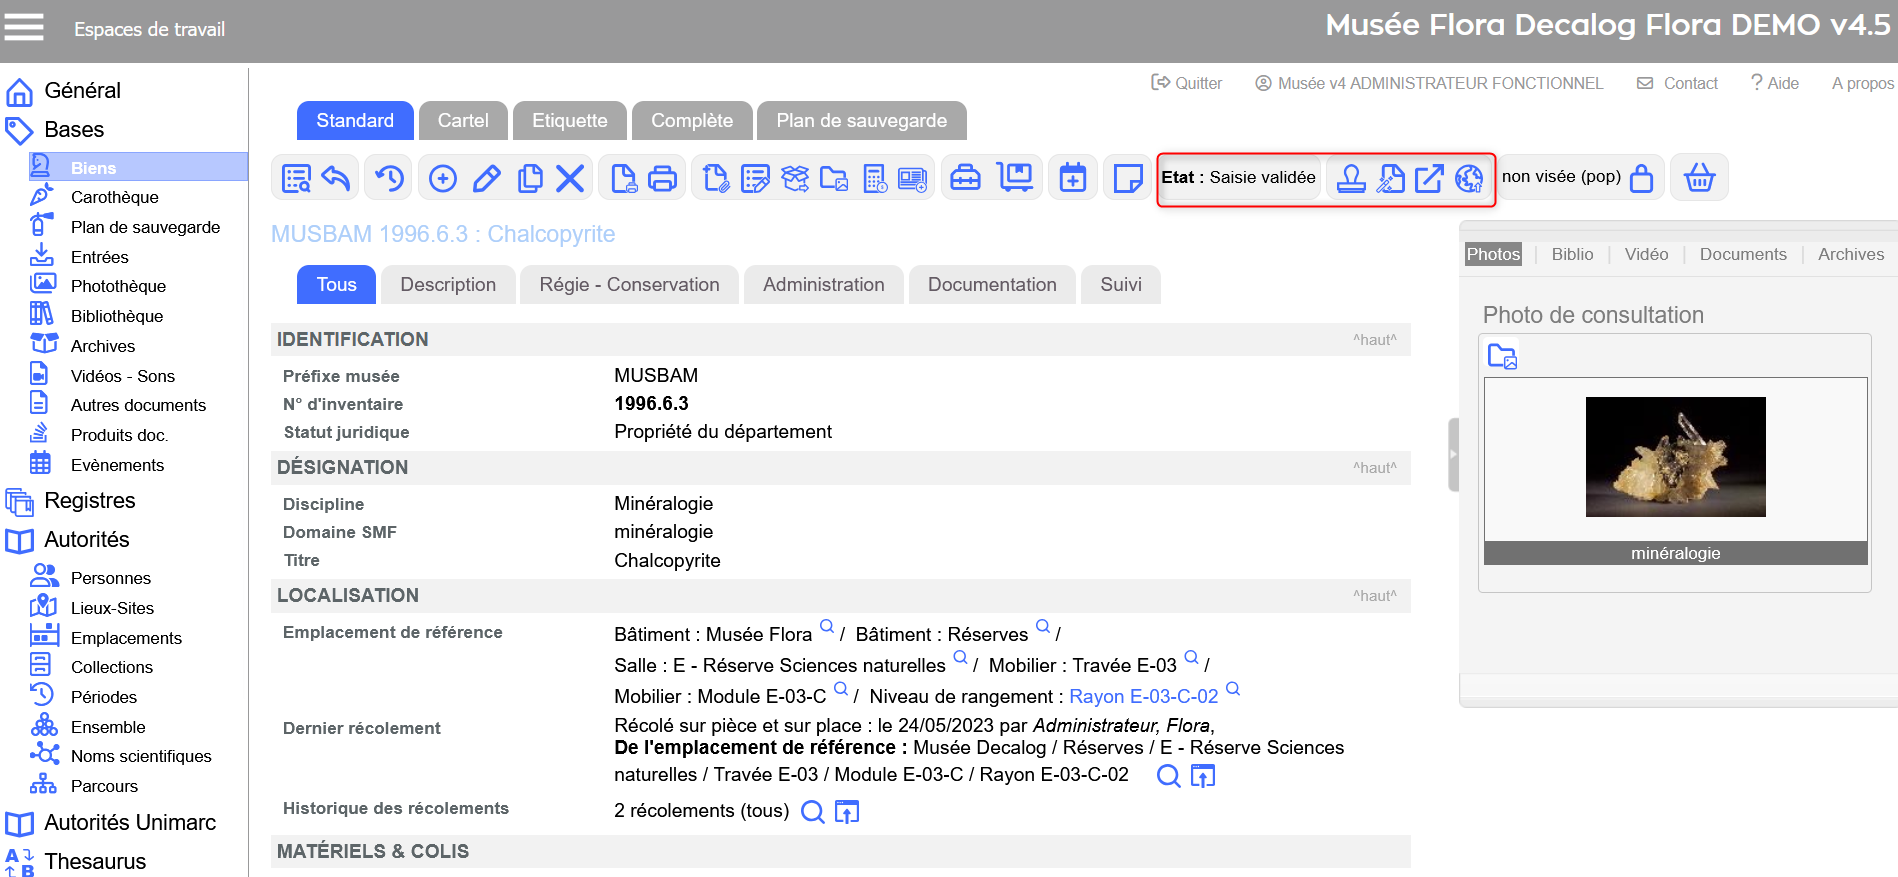Screen dimensions: 1898x877
Task: Click the toolbox icon in toolbar
Action: tap(965, 178)
